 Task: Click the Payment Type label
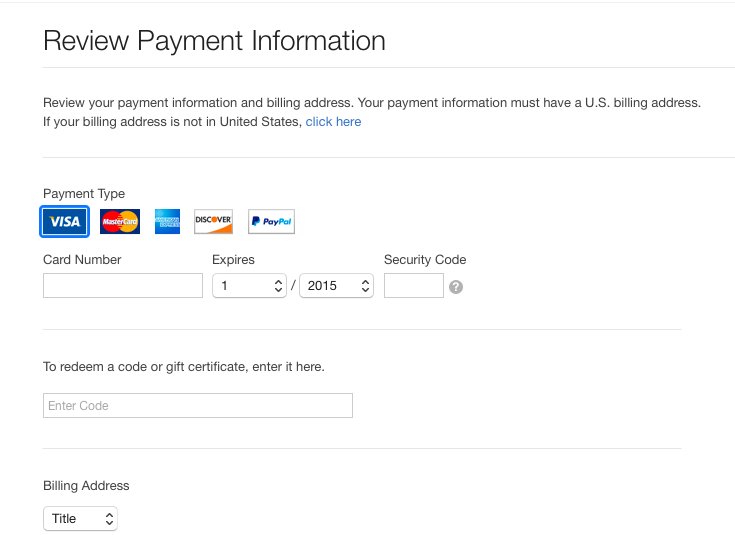84,194
